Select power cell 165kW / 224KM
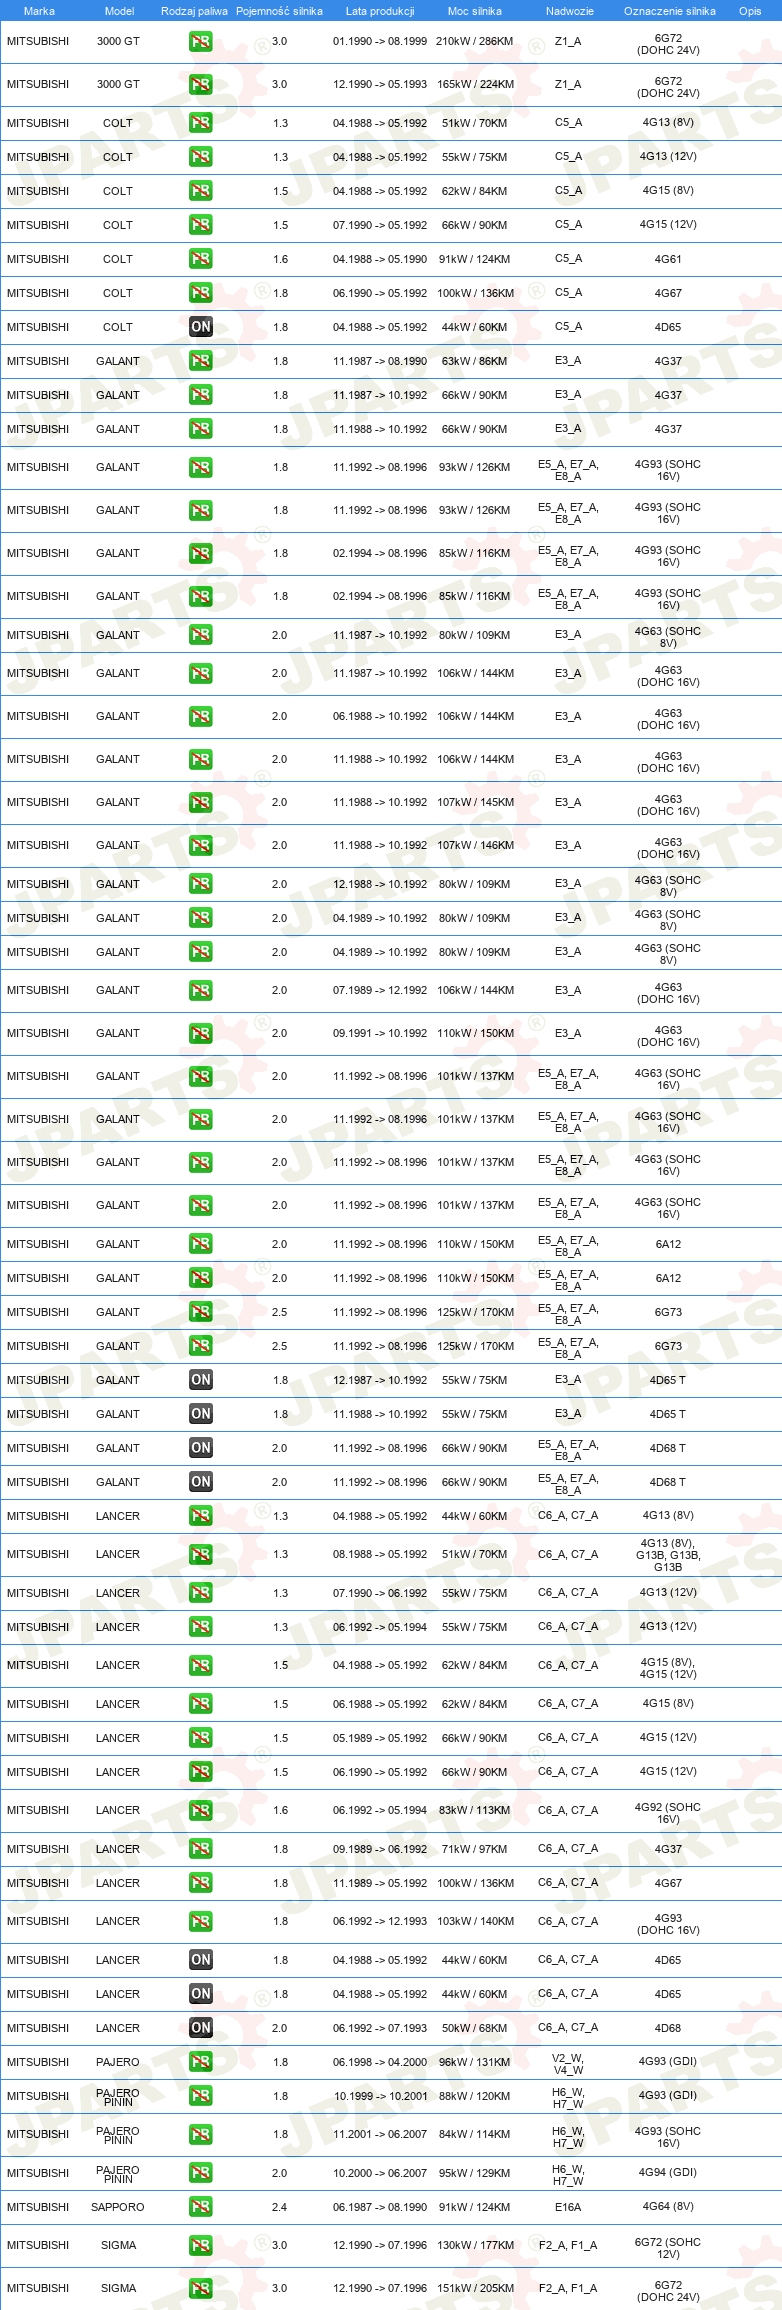The height and width of the screenshot is (2310, 782). (475, 84)
